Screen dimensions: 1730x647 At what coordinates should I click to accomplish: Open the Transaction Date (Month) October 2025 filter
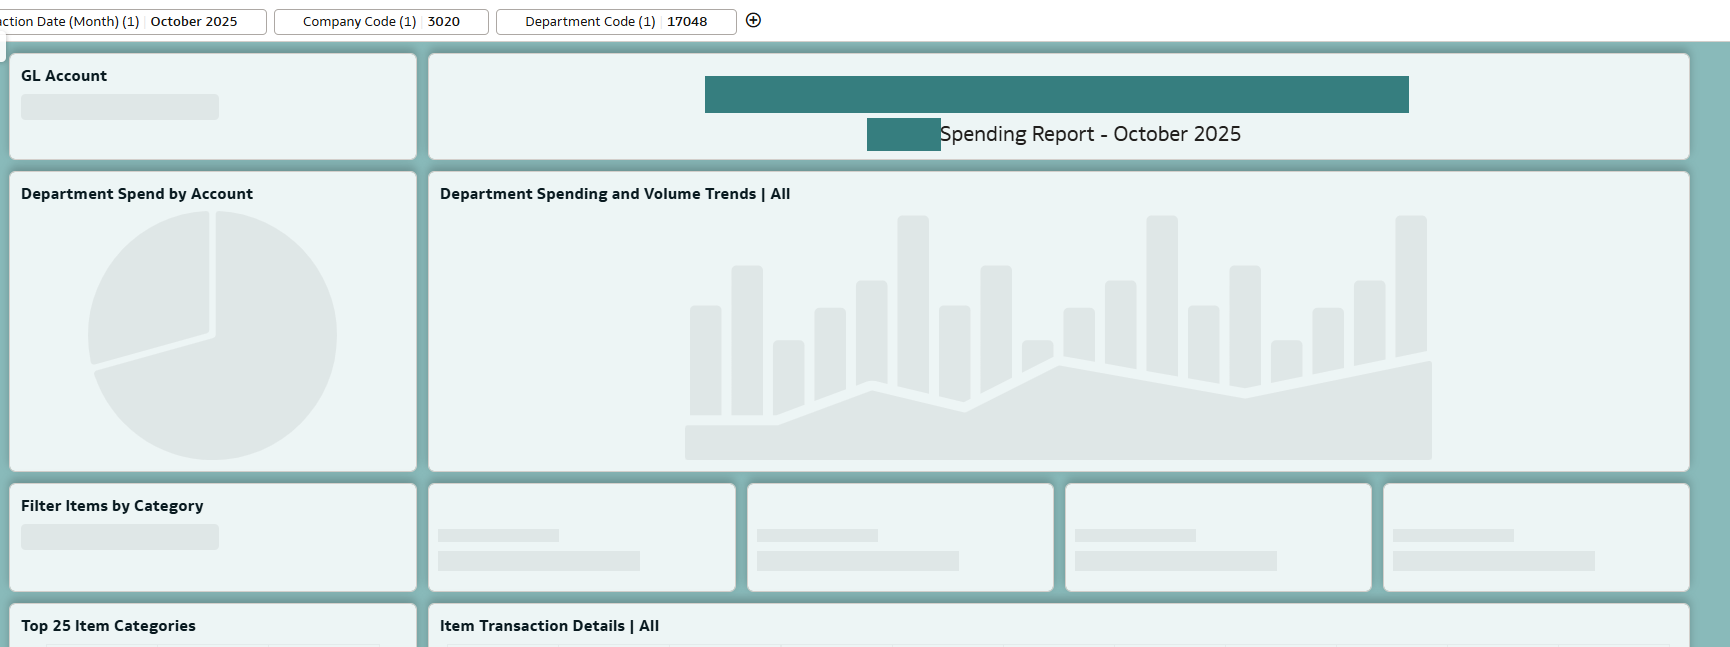(132, 21)
